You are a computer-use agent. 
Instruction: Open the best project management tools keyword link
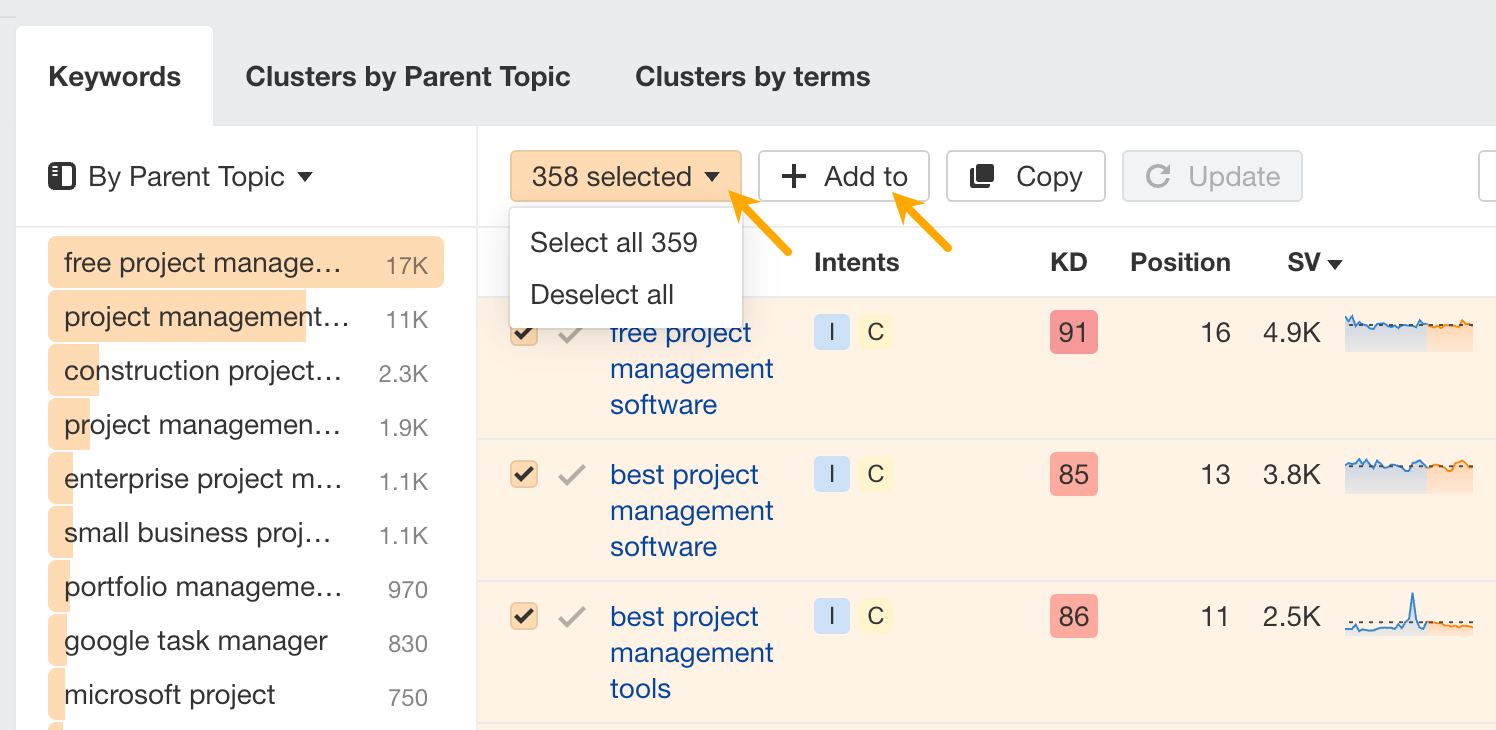[x=691, y=652]
